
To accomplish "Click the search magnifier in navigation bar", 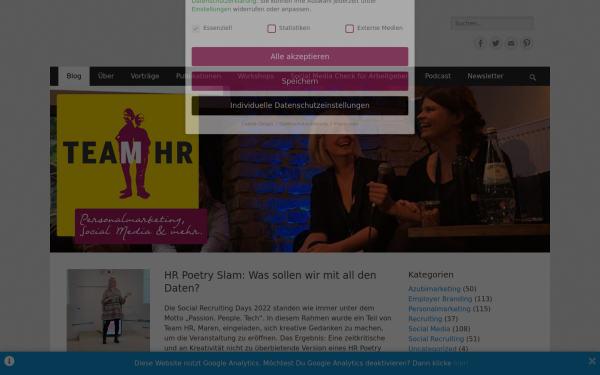I will click(533, 77).
